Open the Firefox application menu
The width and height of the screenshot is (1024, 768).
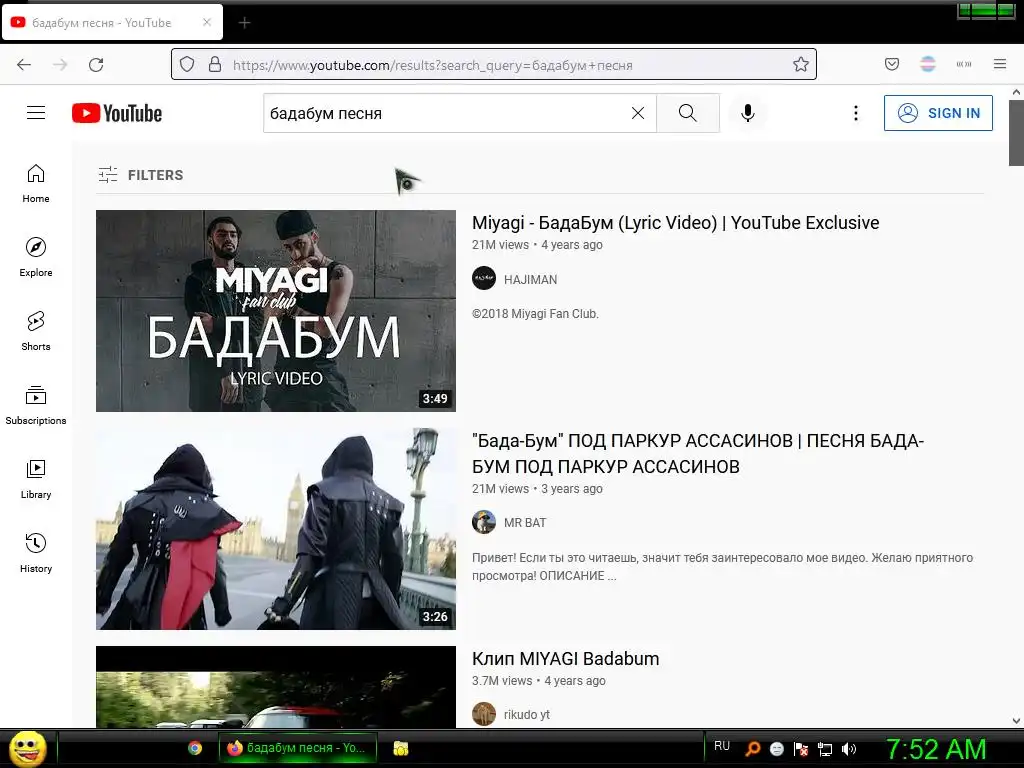click(x=1000, y=64)
